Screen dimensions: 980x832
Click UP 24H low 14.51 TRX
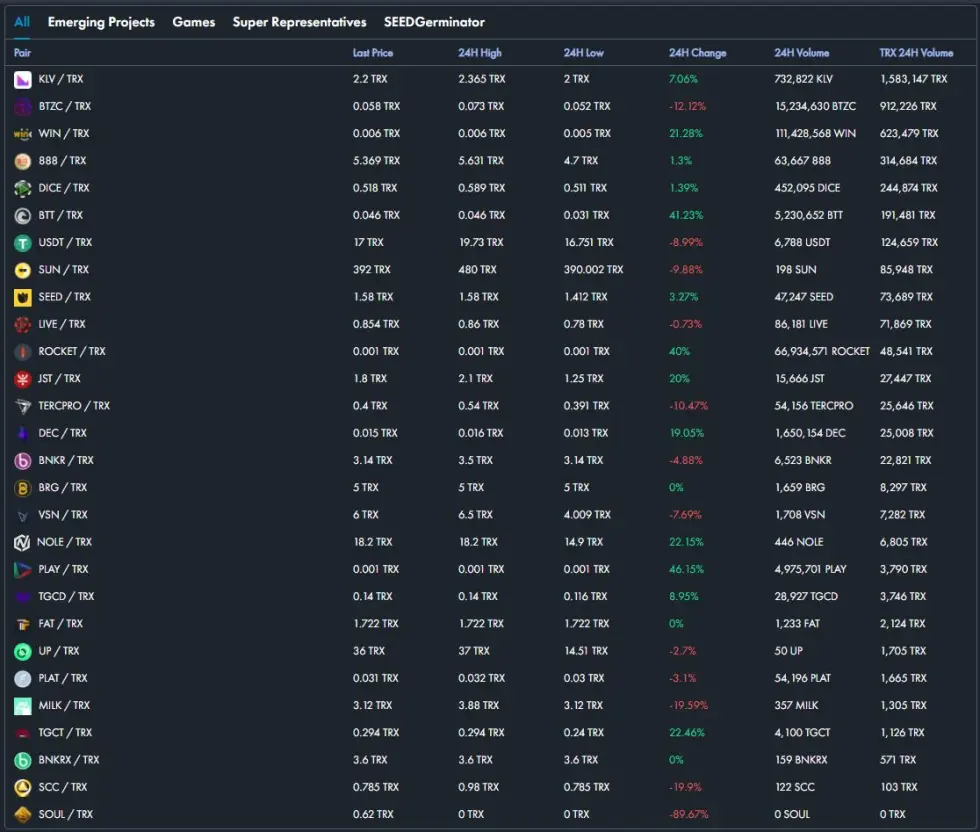click(x=586, y=651)
